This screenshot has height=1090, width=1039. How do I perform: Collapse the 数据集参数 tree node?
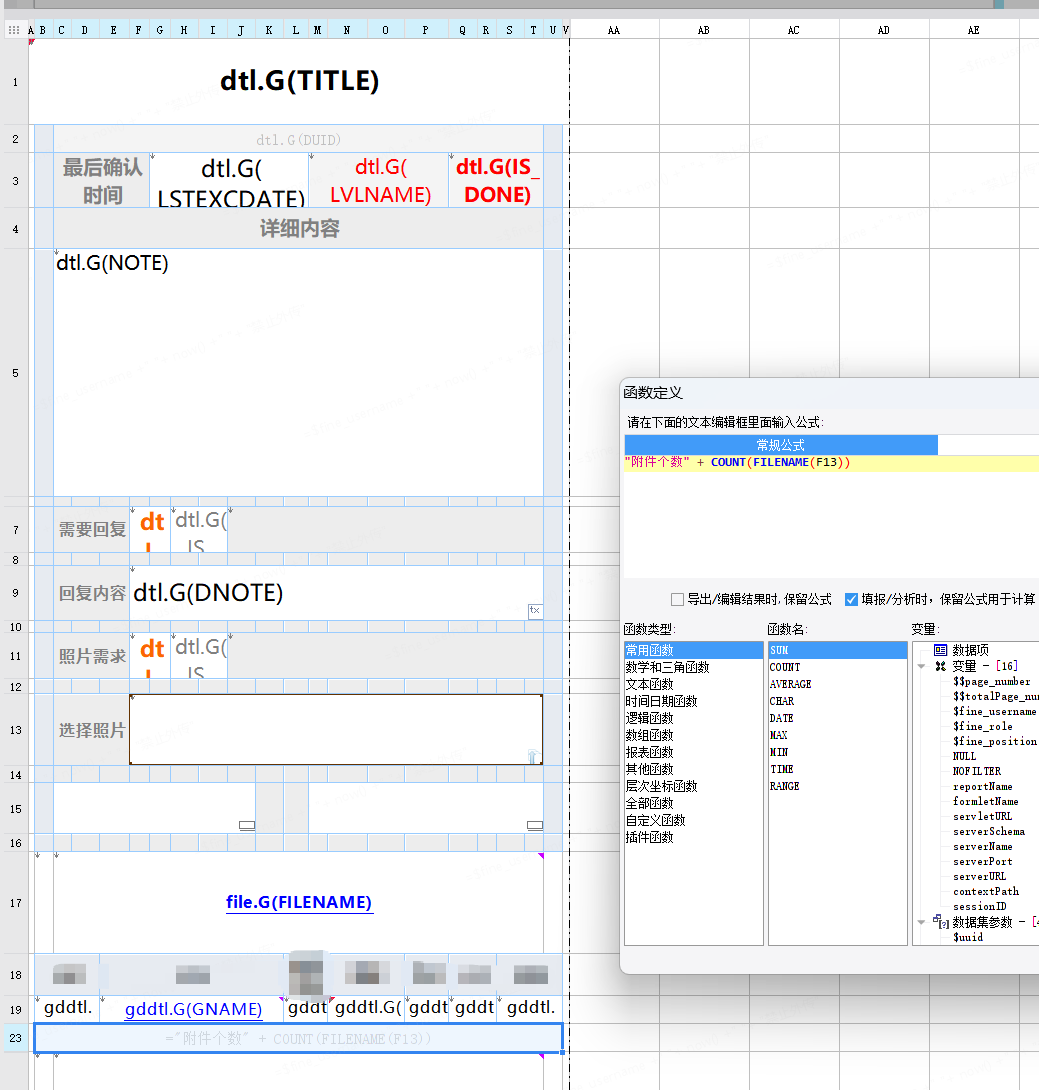point(922,922)
